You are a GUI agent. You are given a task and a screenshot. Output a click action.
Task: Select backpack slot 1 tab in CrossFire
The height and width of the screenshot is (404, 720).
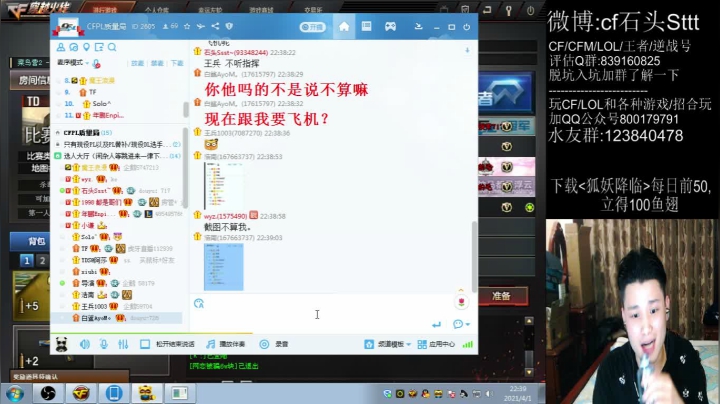click(x=27, y=261)
